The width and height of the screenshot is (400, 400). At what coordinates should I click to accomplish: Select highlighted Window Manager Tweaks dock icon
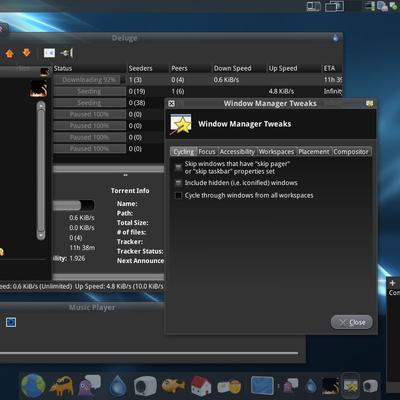click(351, 386)
